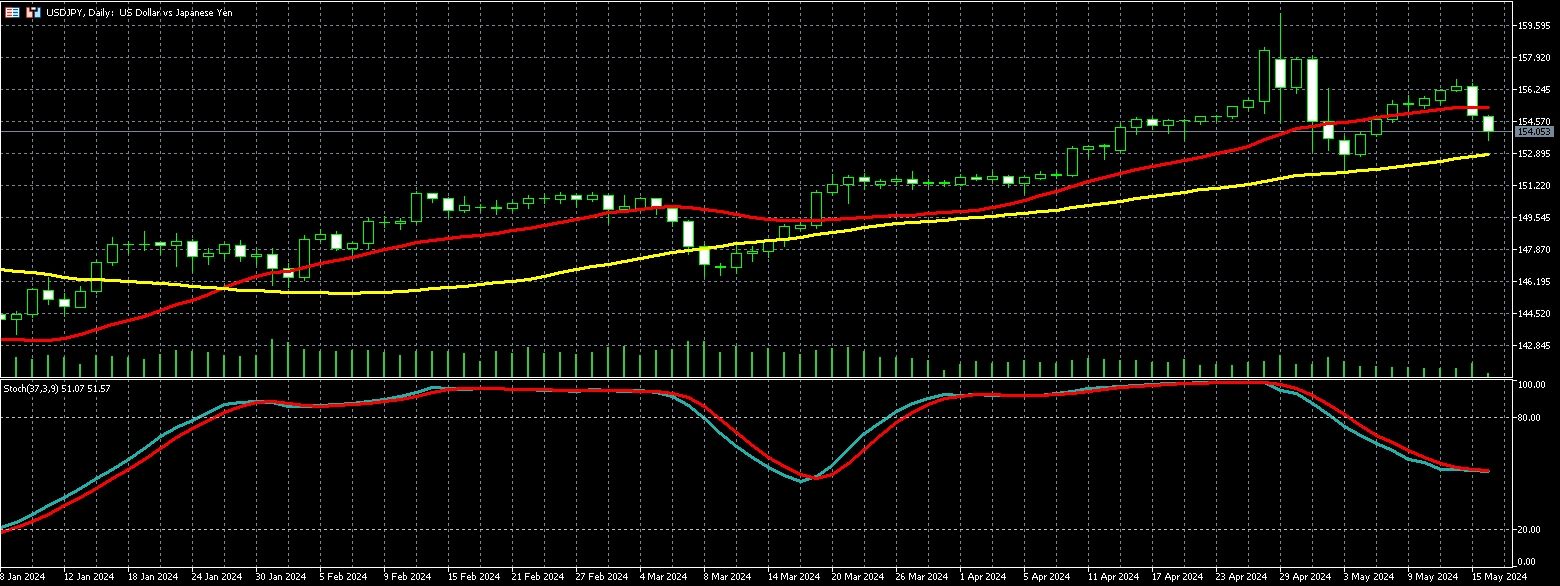Click the 9 May 2024 date label
This screenshot has height=586, width=1560.
click(x=1432, y=577)
